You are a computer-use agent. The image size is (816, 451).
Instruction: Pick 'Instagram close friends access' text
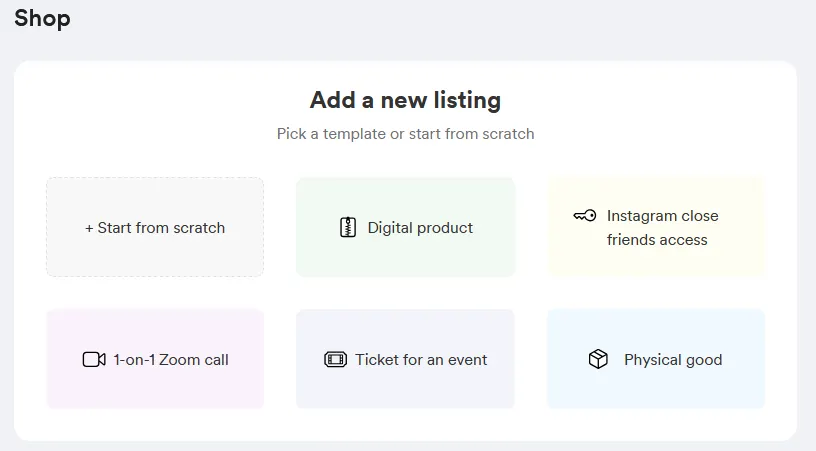pyautogui.click(x=662, y=228)
